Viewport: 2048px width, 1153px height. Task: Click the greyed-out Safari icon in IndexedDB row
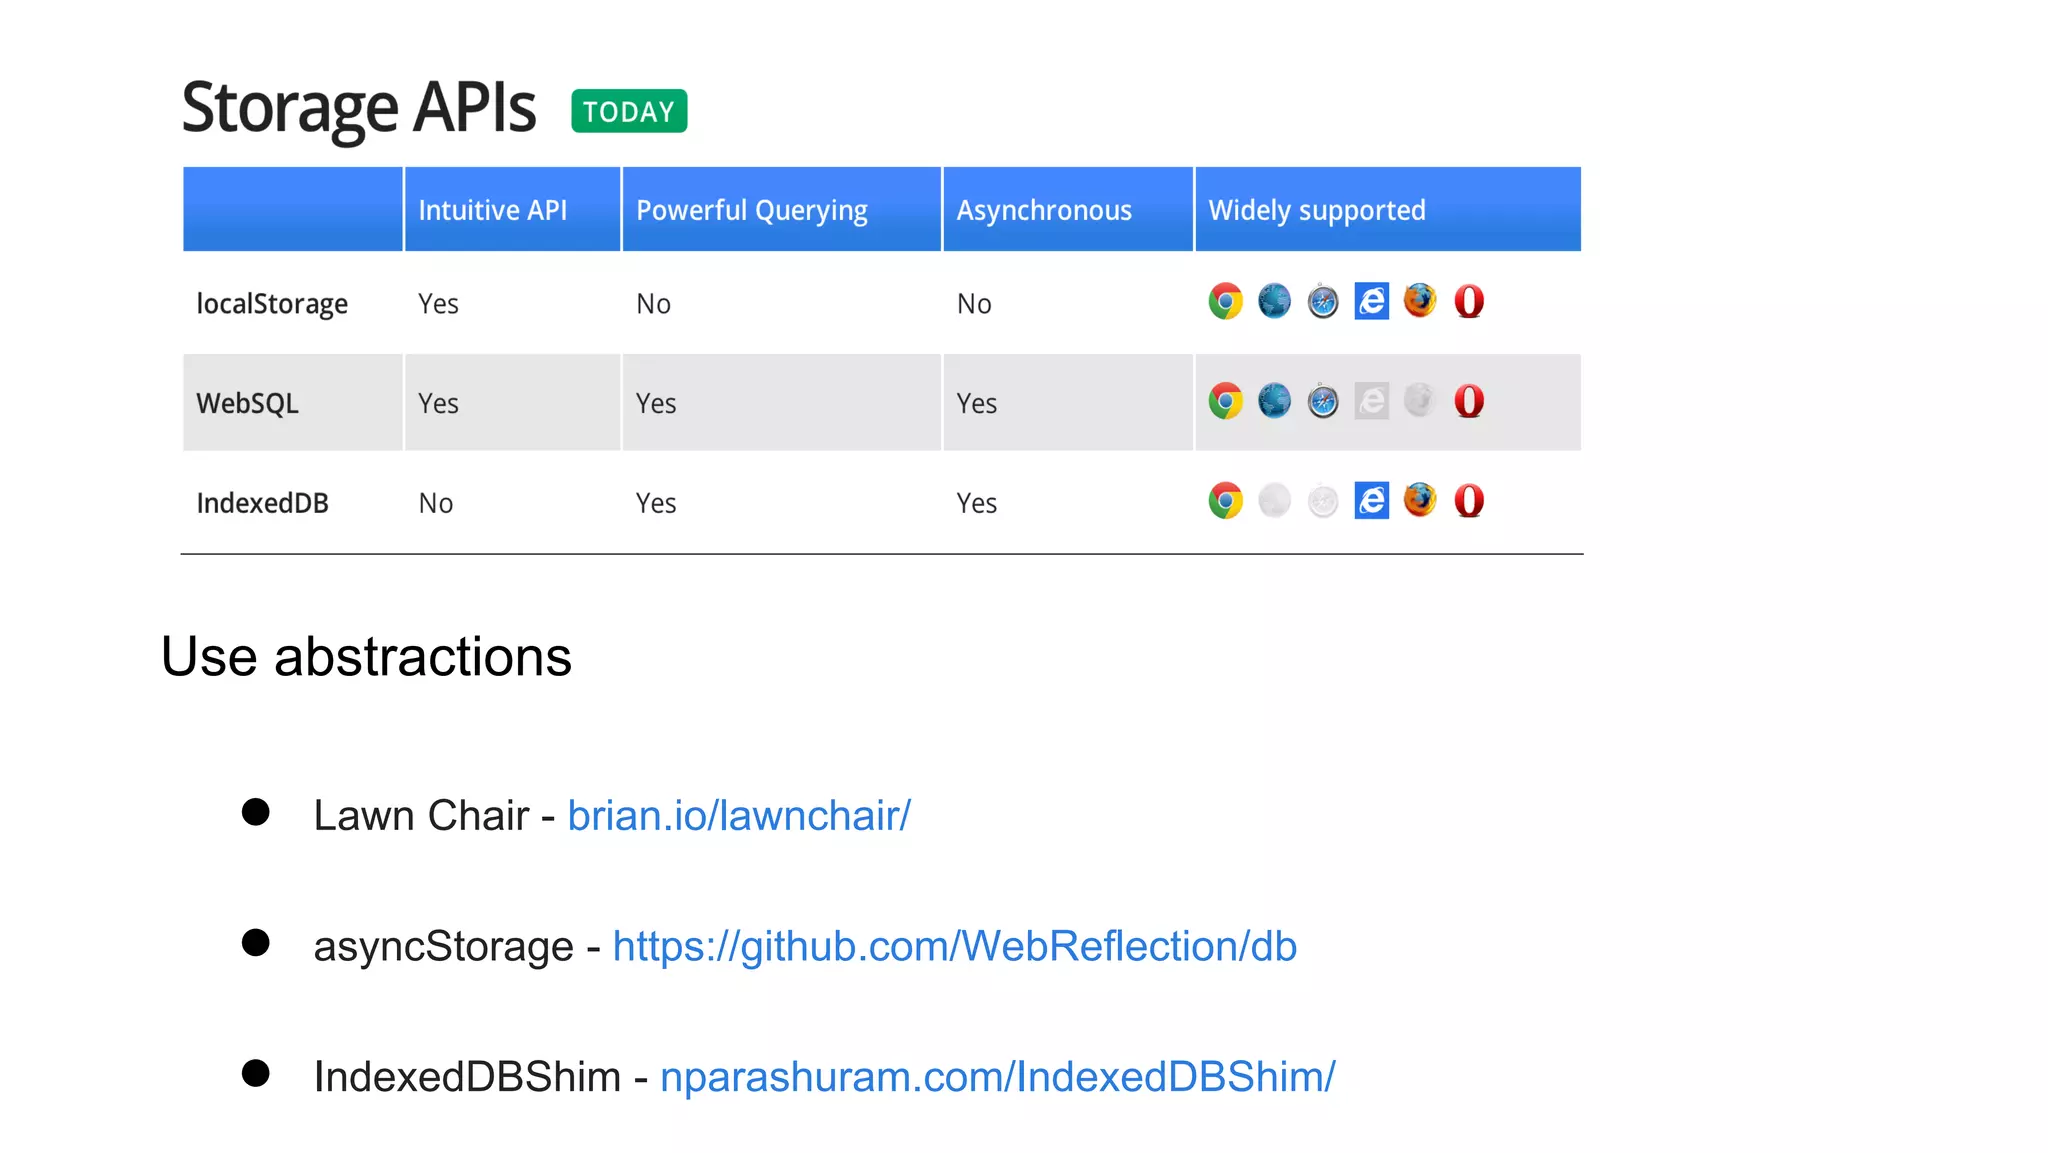pos(1323,501)
